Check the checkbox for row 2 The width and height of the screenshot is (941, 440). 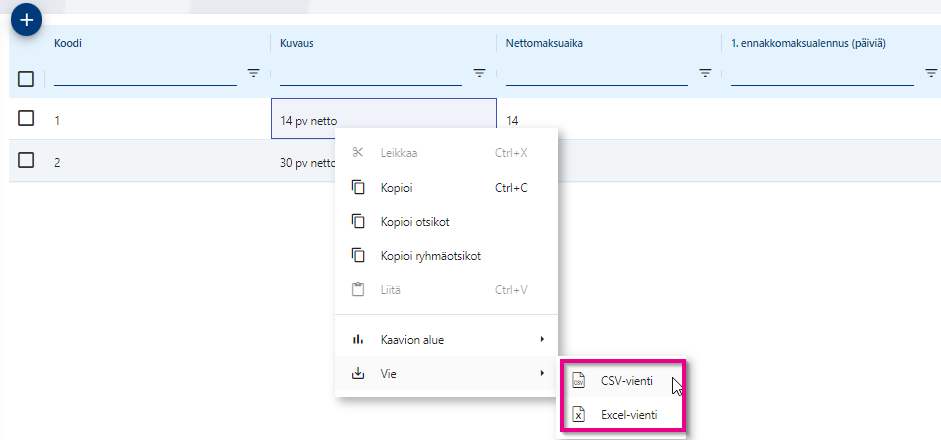(27, 160)
